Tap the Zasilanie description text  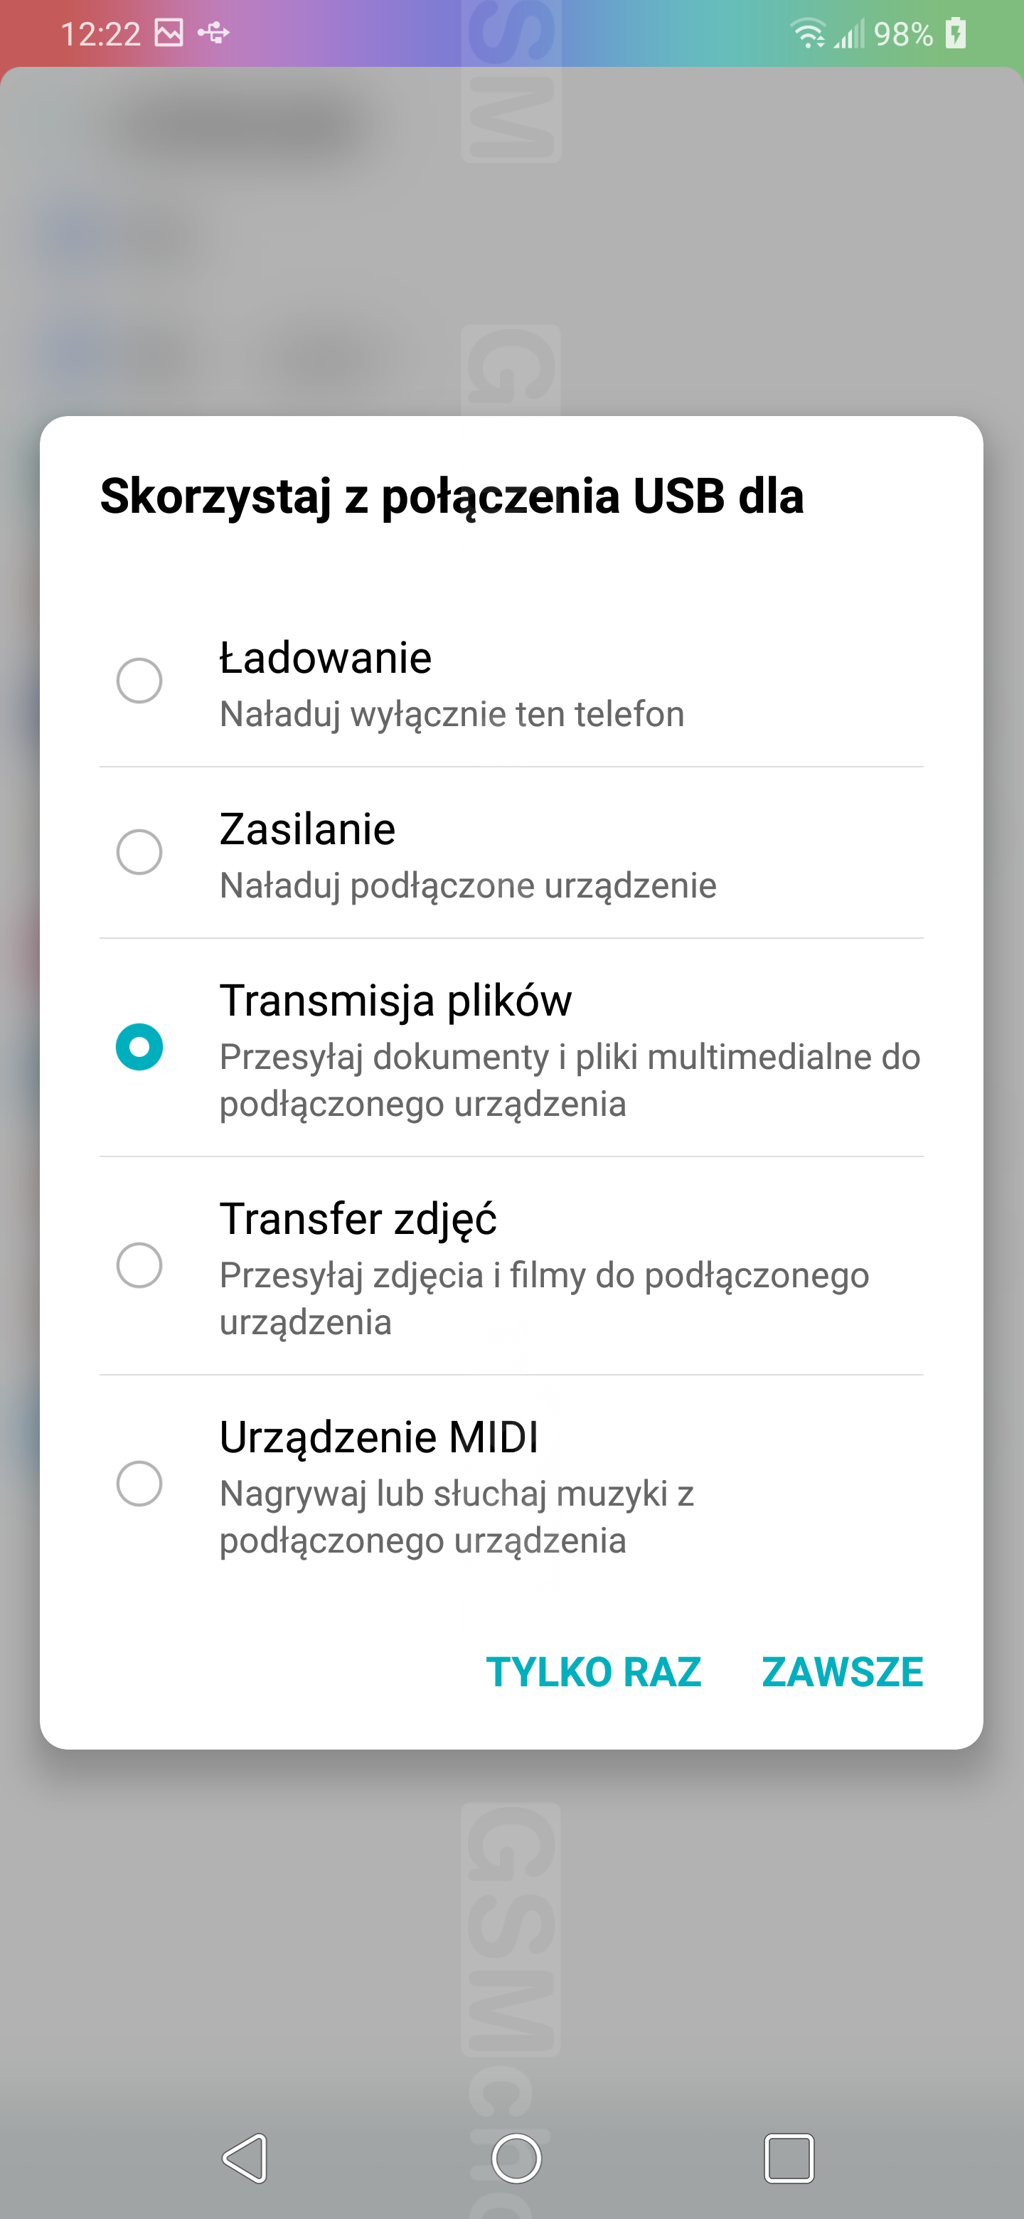(x=468, y=886)
